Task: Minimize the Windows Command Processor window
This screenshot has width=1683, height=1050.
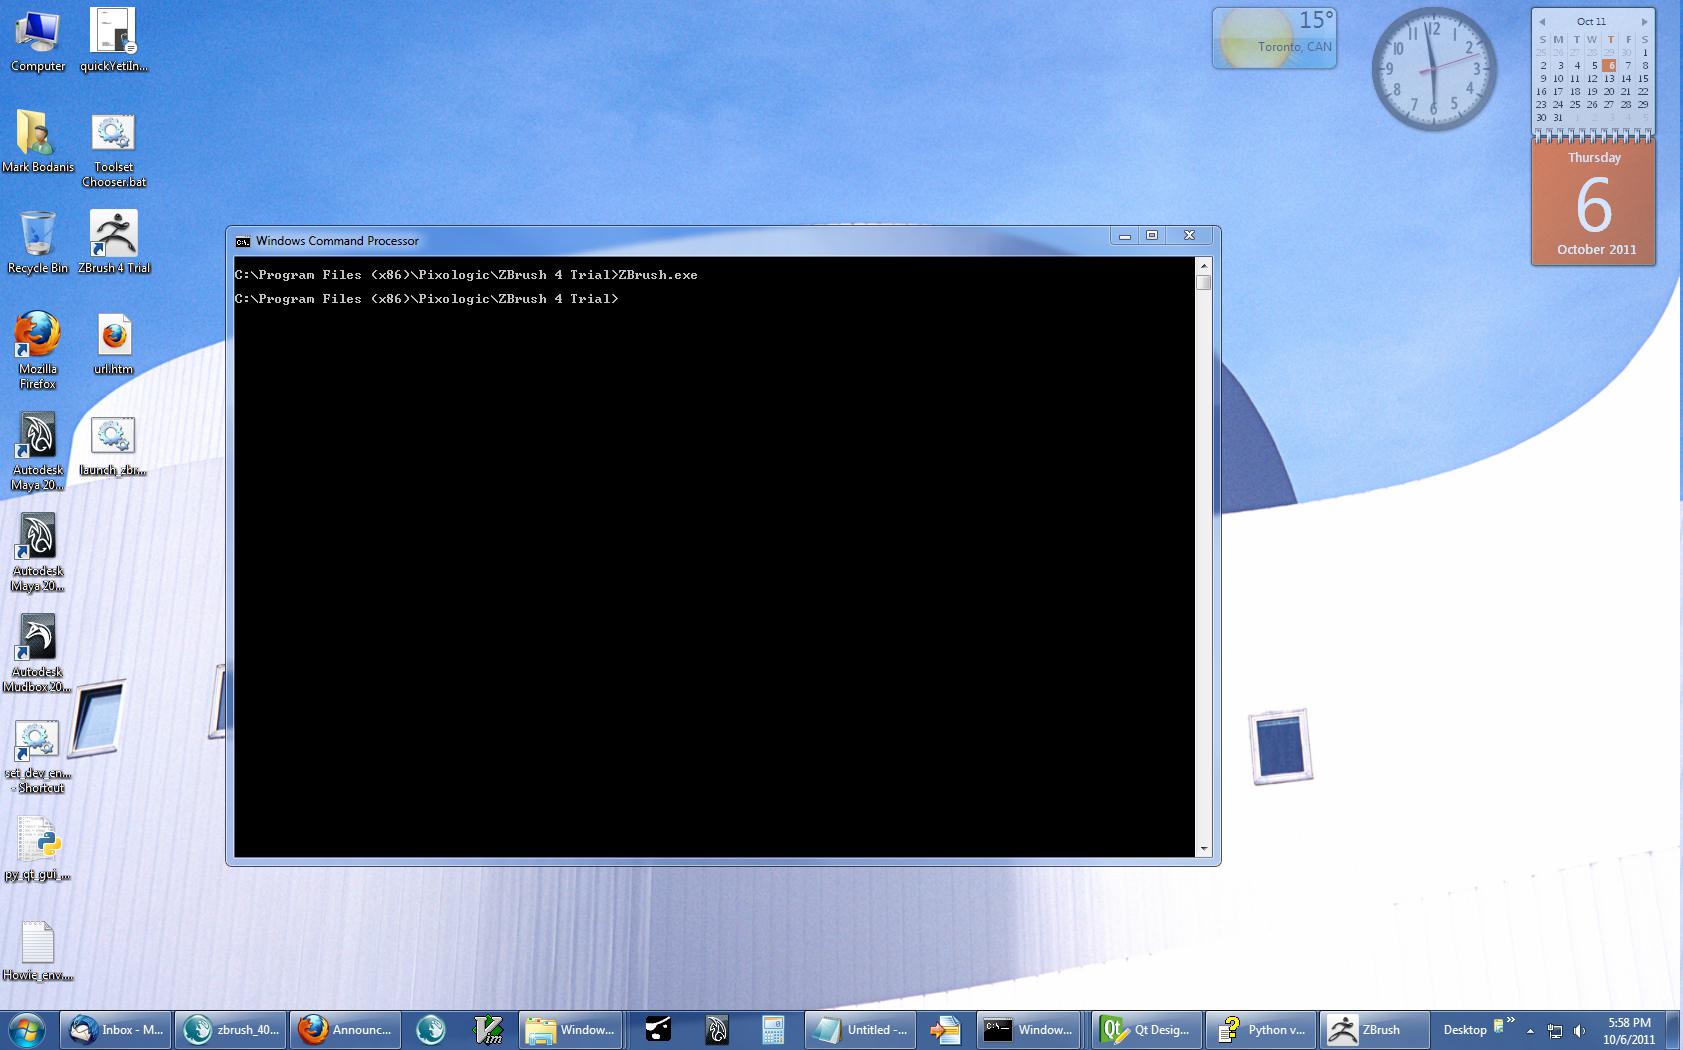Action: point(1125,236)
